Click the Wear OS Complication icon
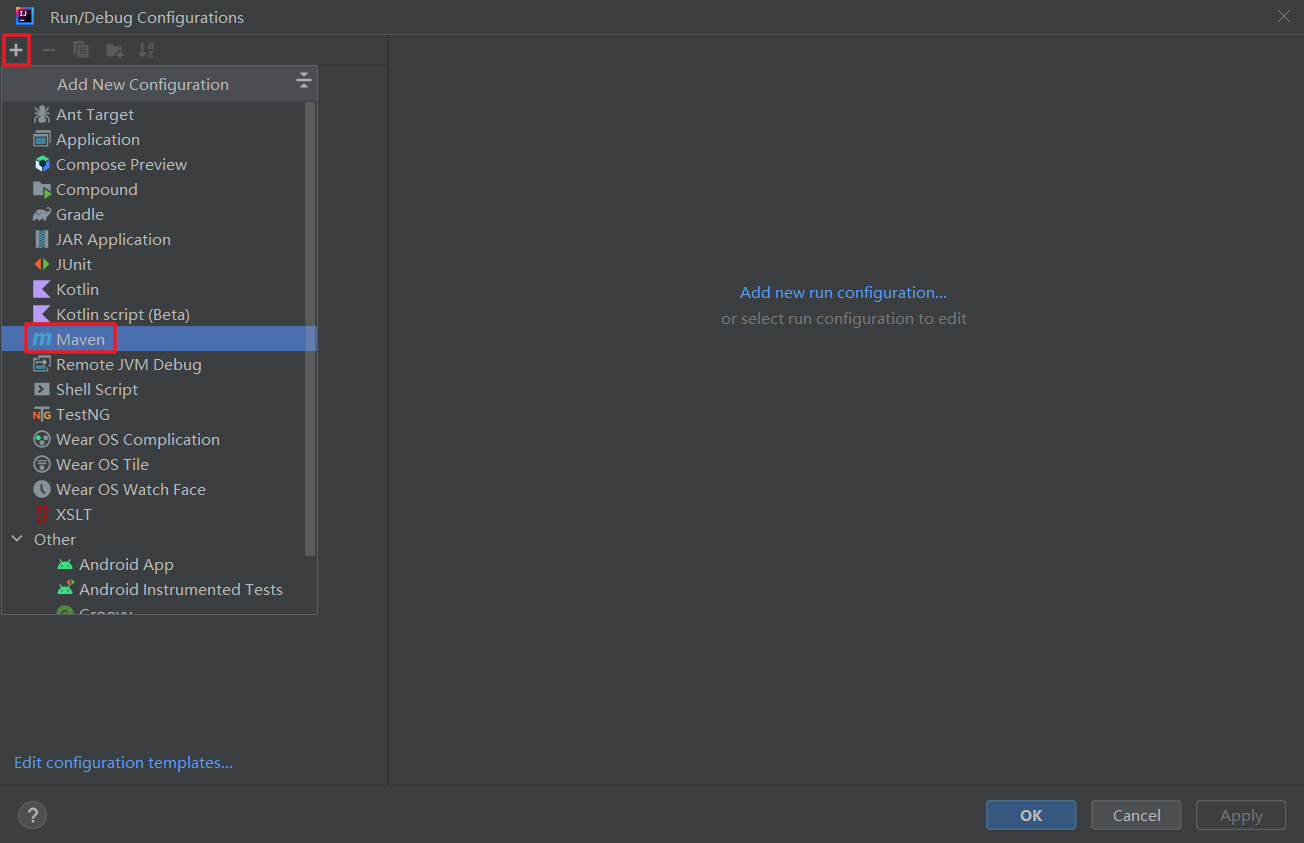Viewport: 1304px width, 843px height. [42, 439]
